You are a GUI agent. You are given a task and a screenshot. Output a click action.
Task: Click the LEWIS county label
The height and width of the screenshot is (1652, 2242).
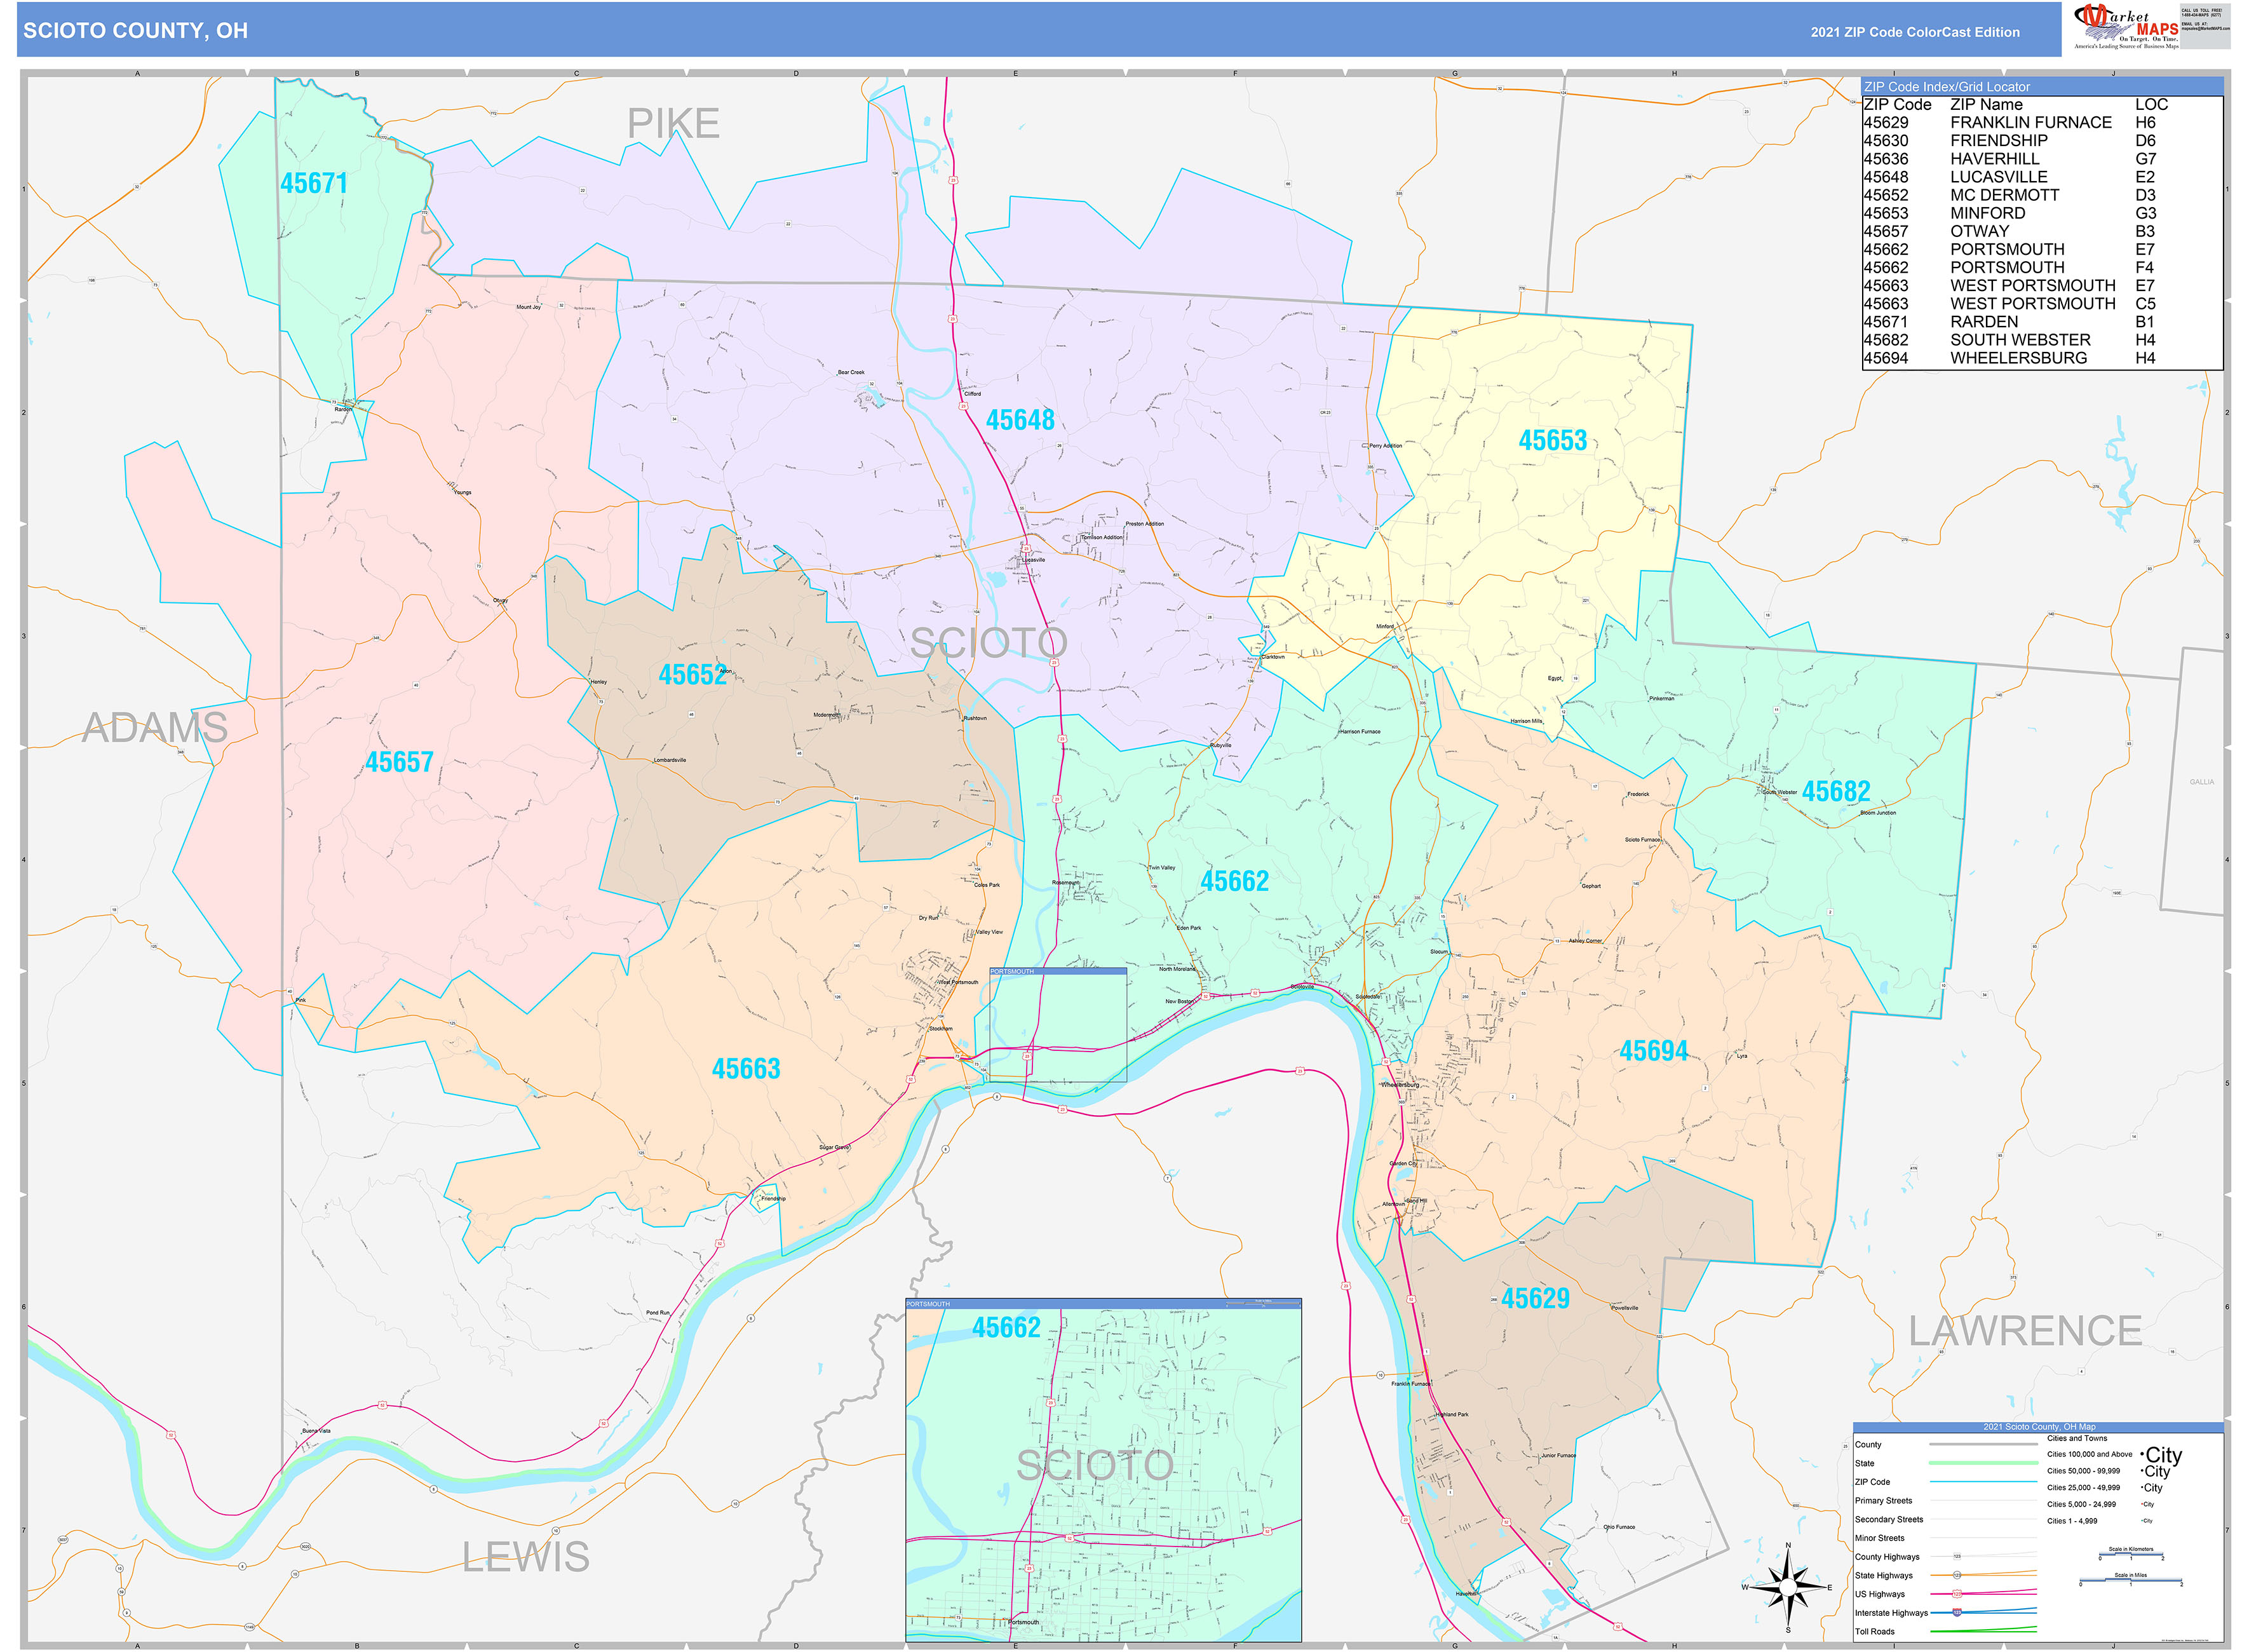coord(526,1557)
